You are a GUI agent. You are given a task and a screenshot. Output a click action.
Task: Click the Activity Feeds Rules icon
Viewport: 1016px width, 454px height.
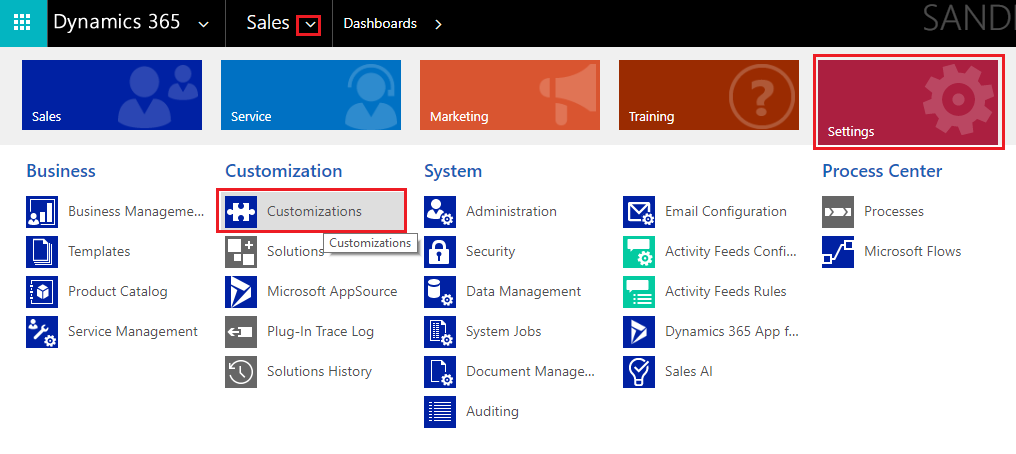tap(639, 292)
